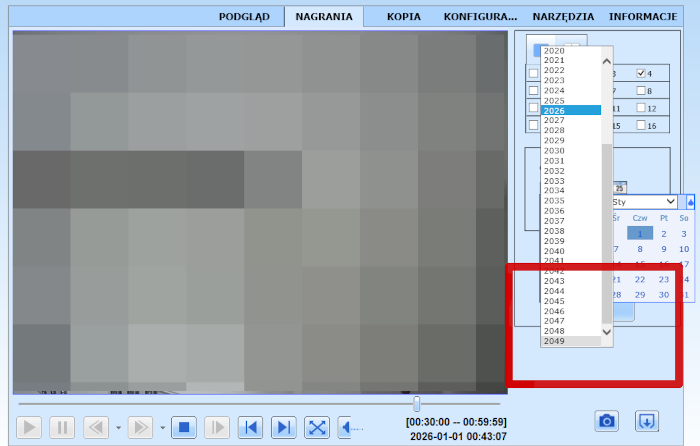Open the NARZĘDZIA tab
This screenshot has width=700, height=446.
pos(563,16)
